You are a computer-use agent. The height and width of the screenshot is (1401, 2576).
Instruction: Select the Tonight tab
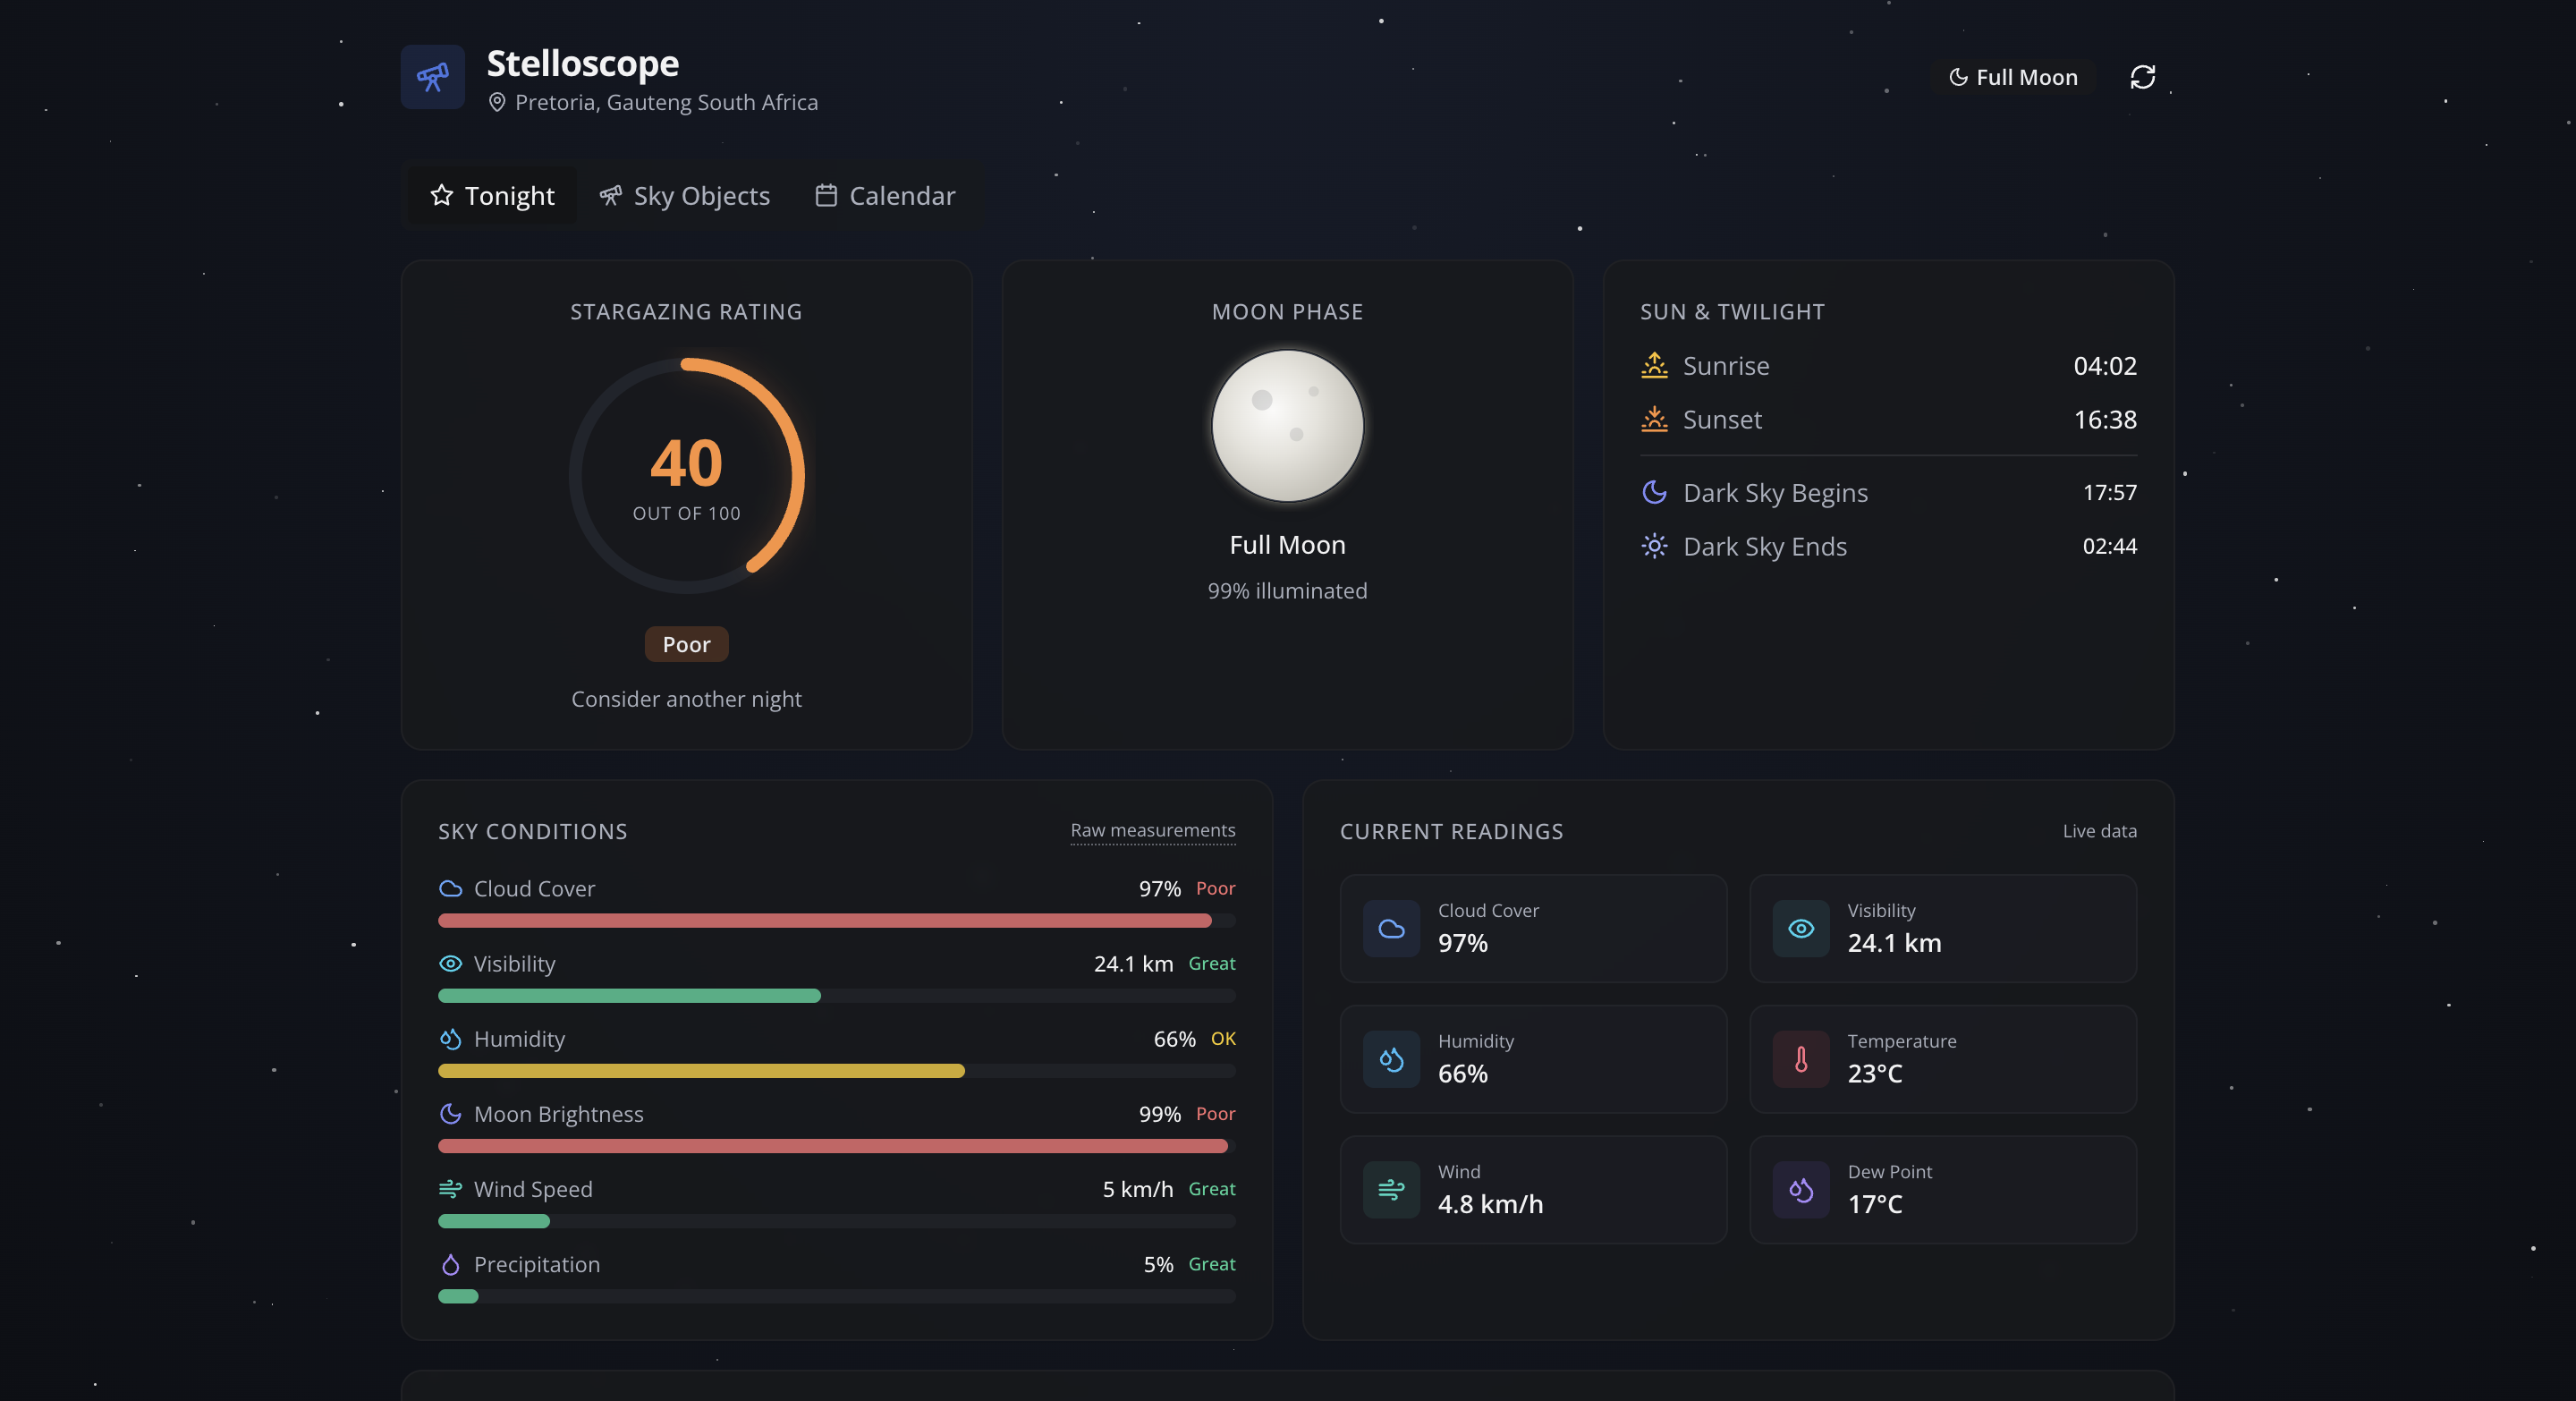492,196
